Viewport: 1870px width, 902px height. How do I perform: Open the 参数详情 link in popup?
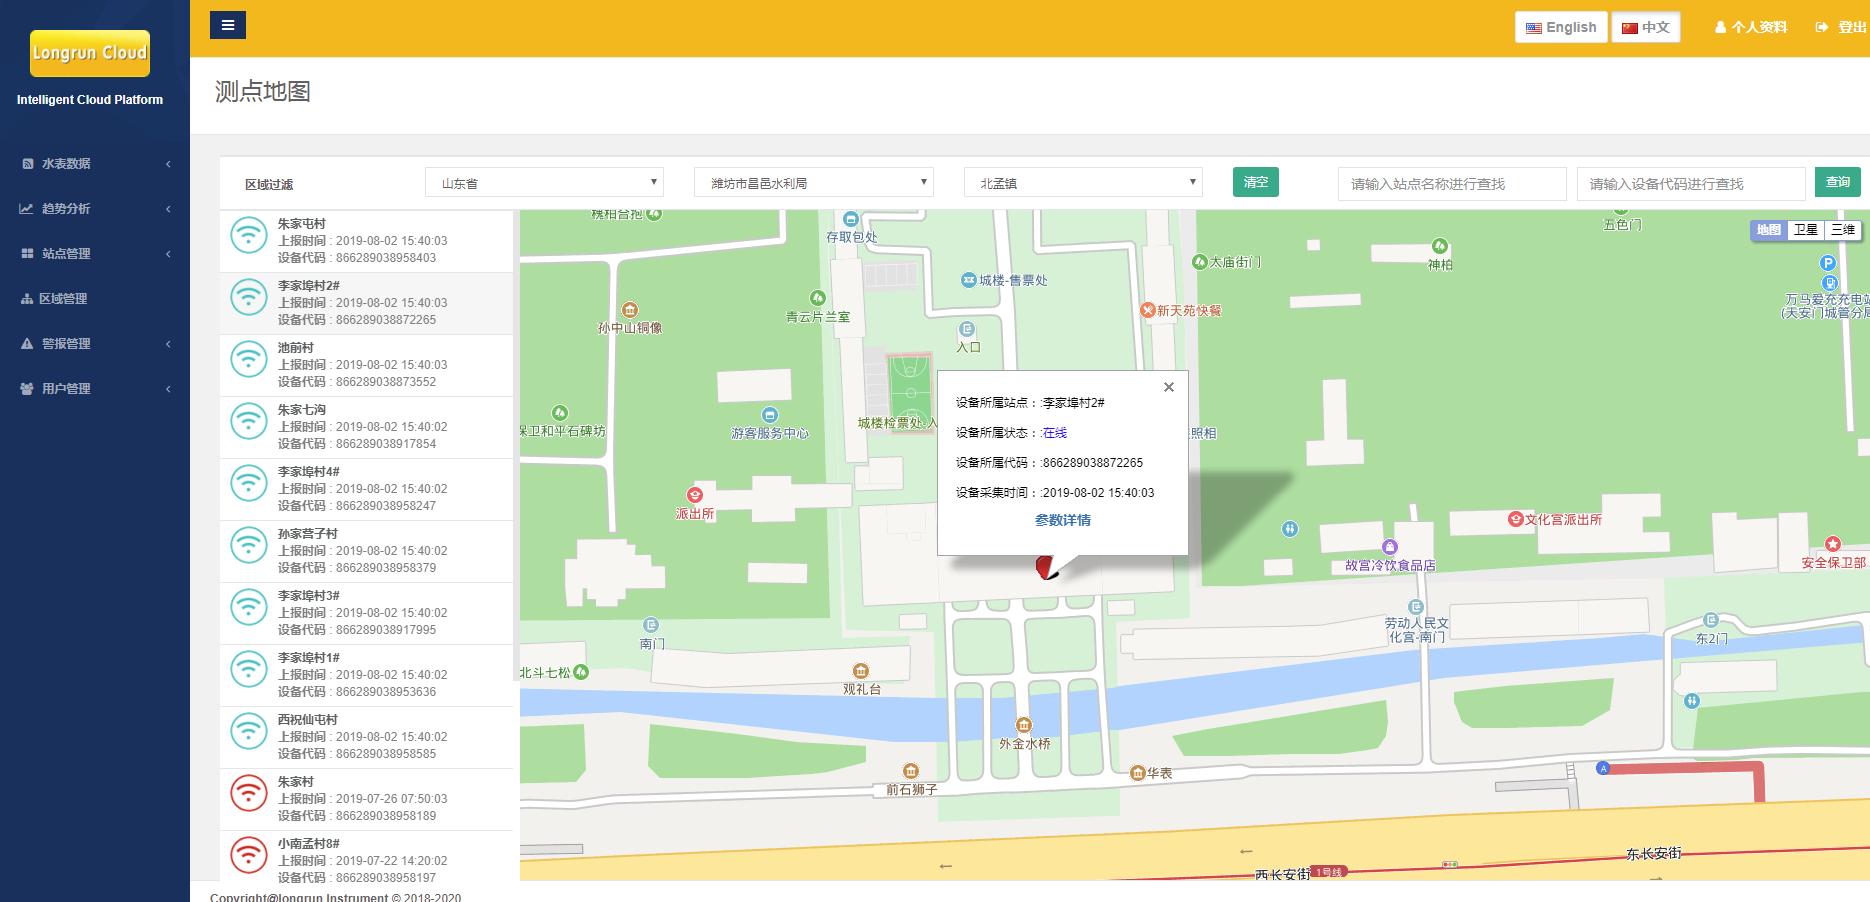(x=1062, y=520)
